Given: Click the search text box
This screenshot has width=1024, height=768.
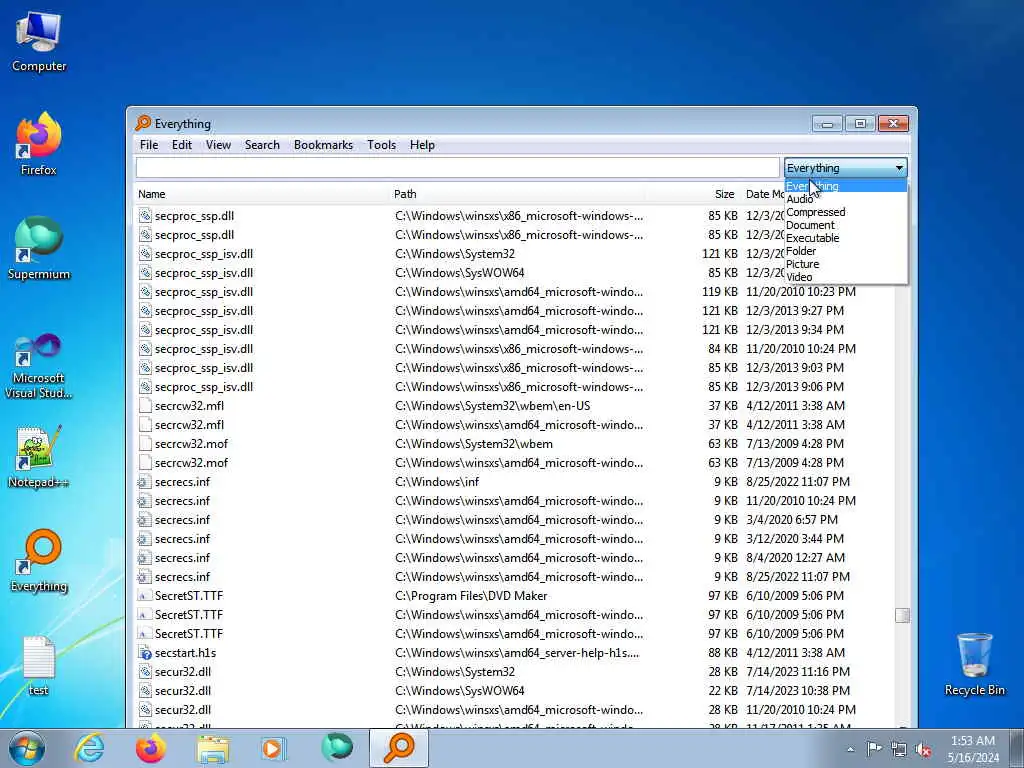Looking at the screenshot, I should tap(457, 168).
